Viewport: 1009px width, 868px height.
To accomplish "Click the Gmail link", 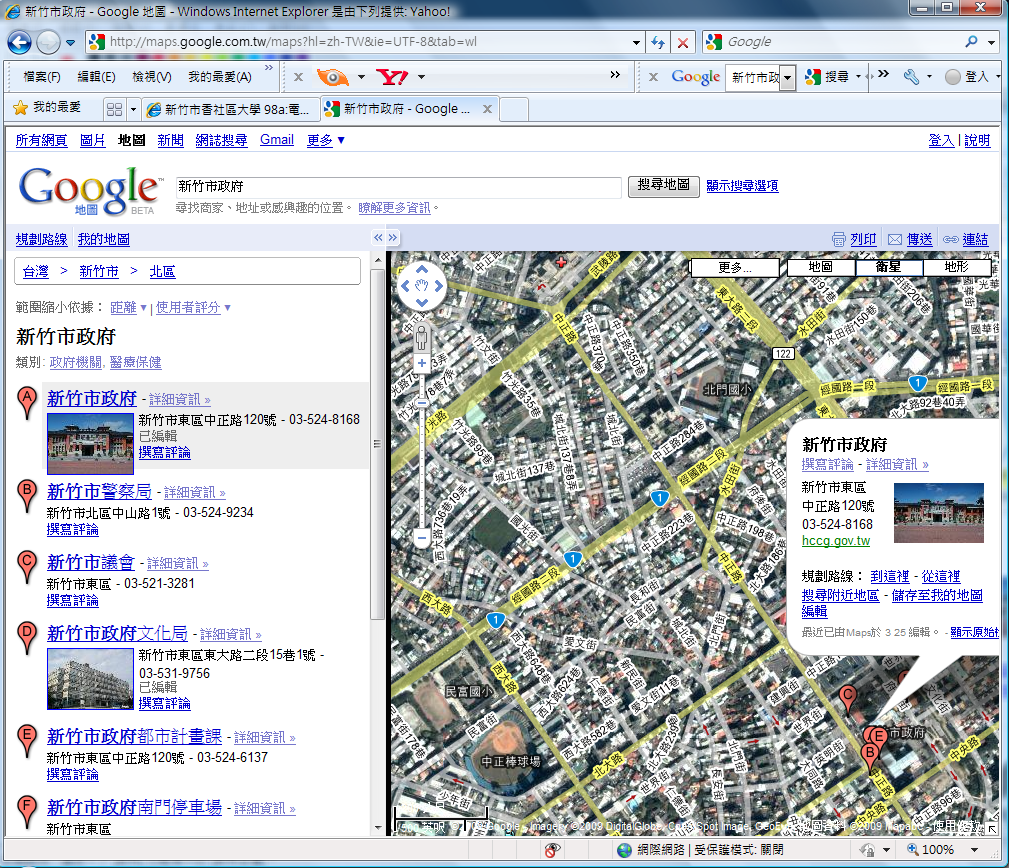I will [x=277, y=140].
